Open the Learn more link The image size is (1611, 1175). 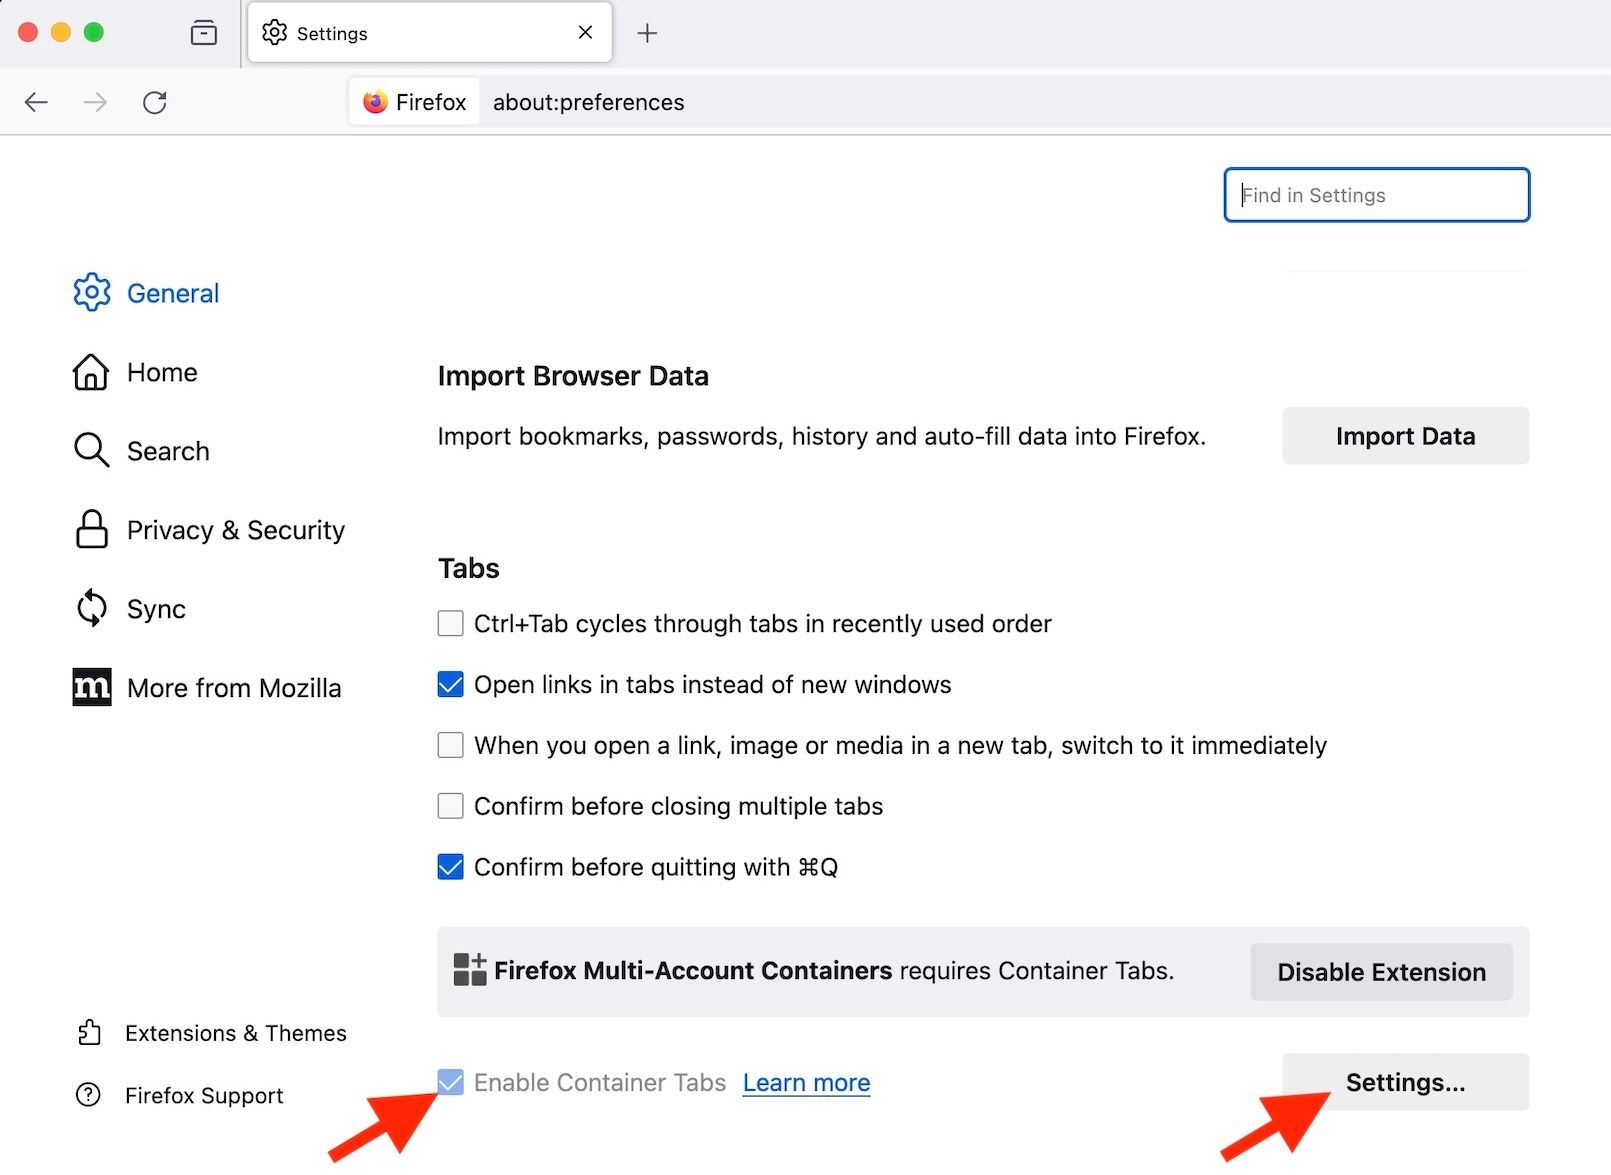(806, 1082)
